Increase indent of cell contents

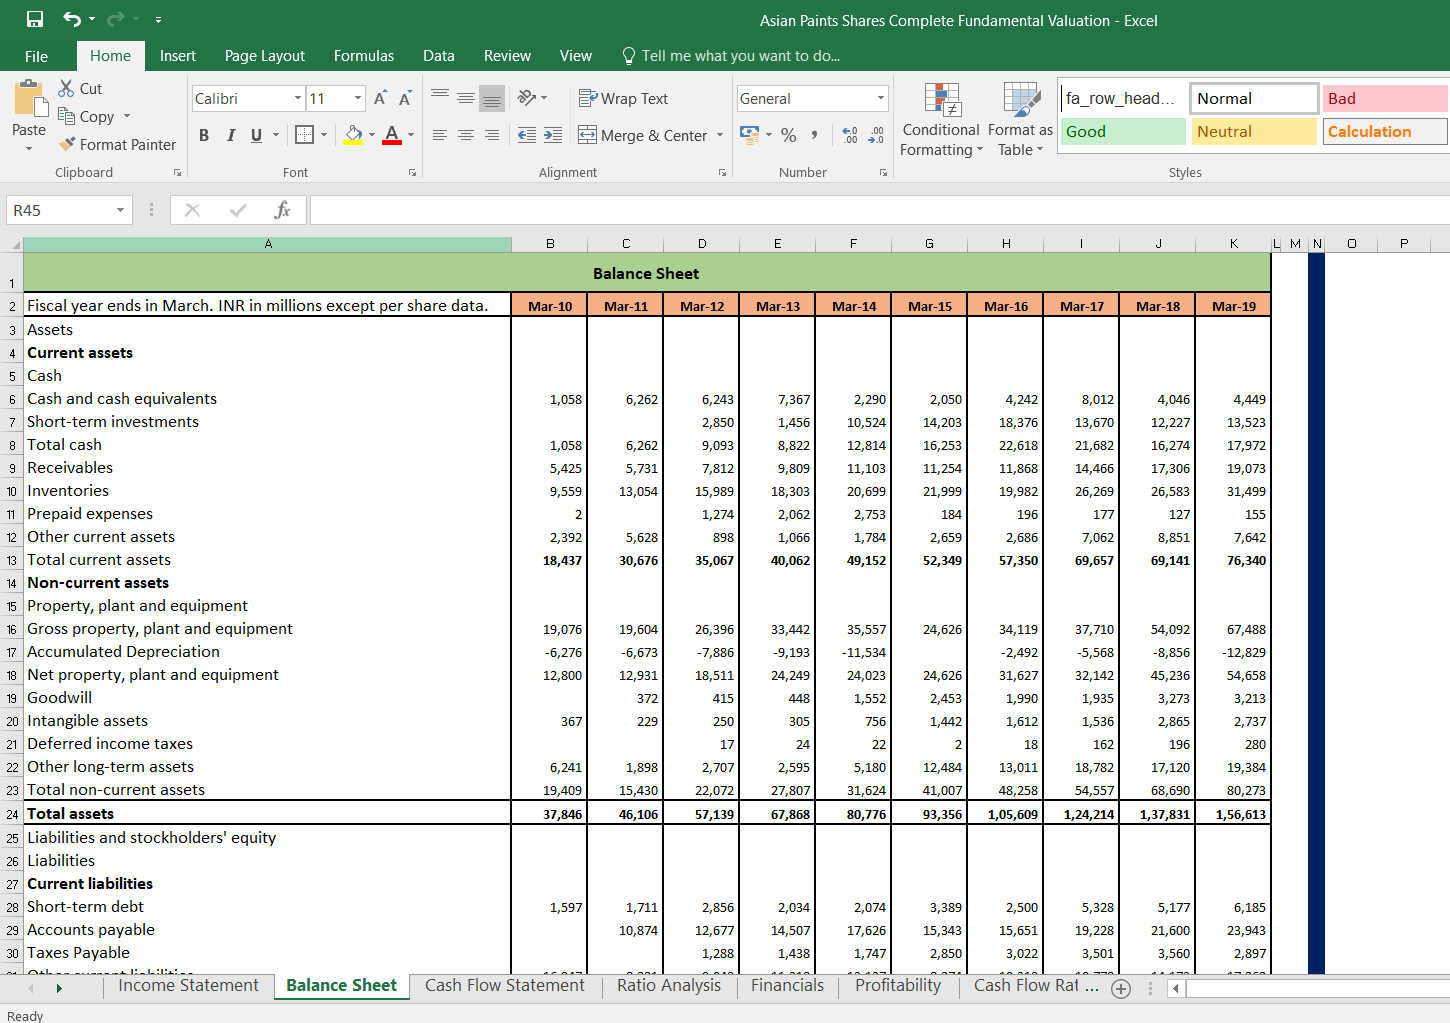(x=553, y=135)
